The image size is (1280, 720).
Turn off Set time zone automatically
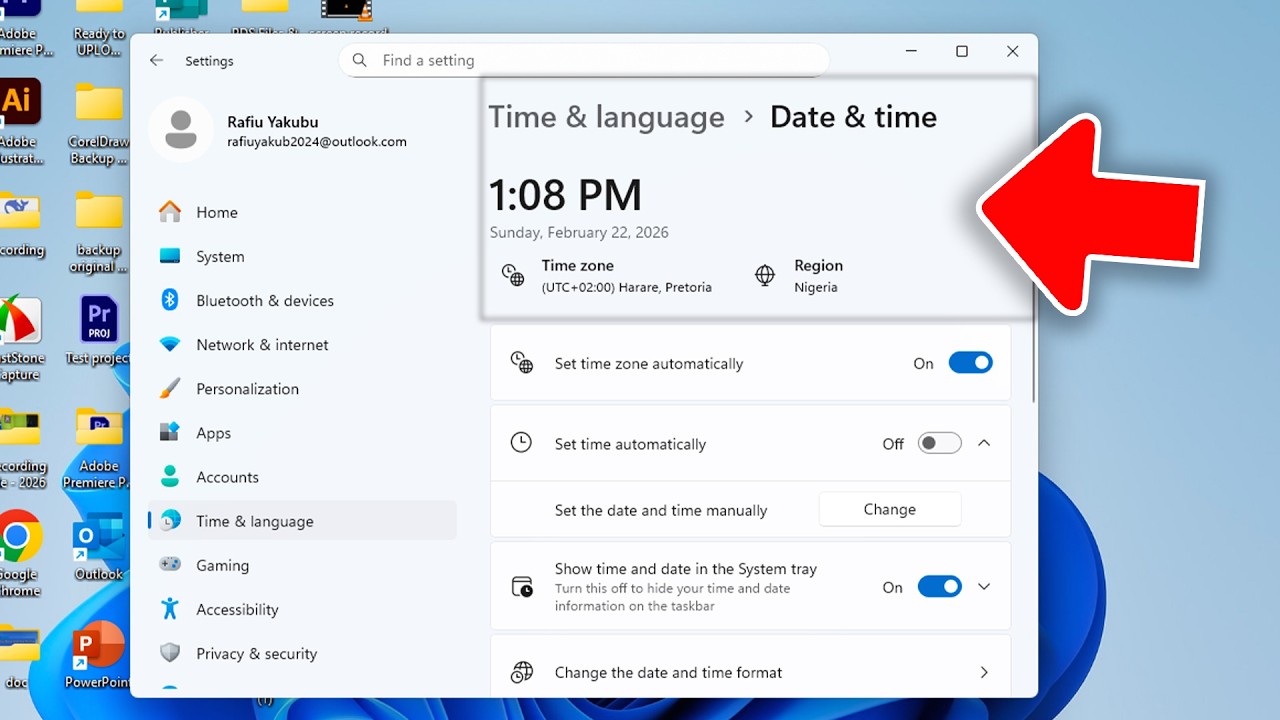coord(970,363)
